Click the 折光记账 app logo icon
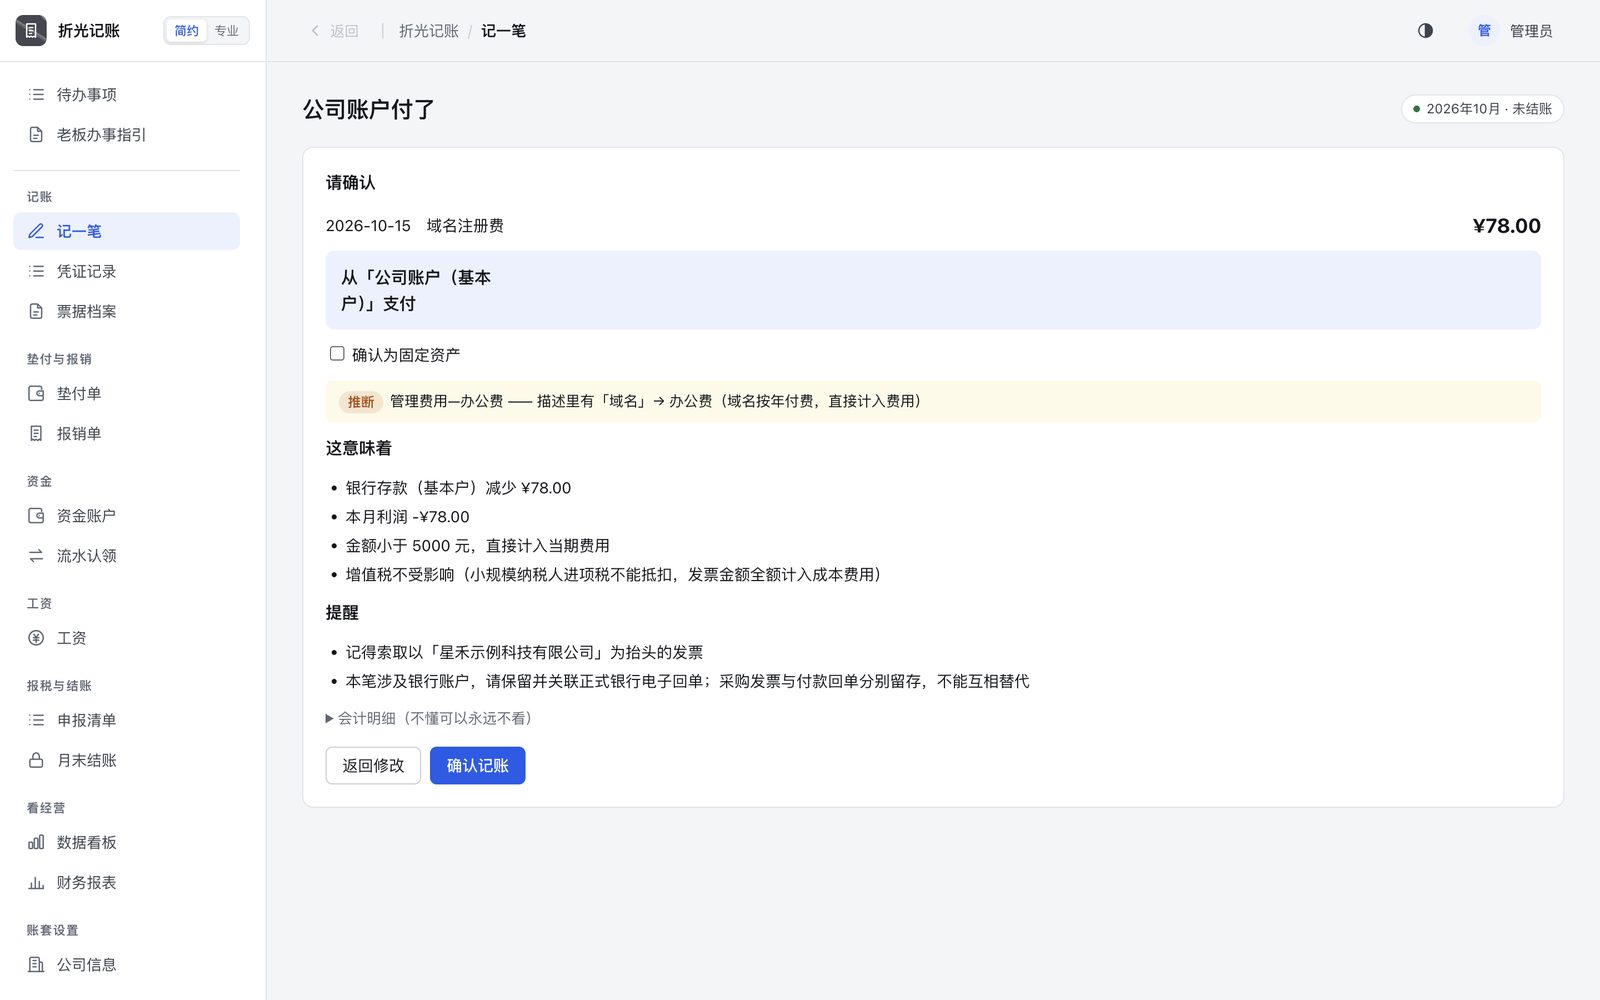 [x=31, y=31]
